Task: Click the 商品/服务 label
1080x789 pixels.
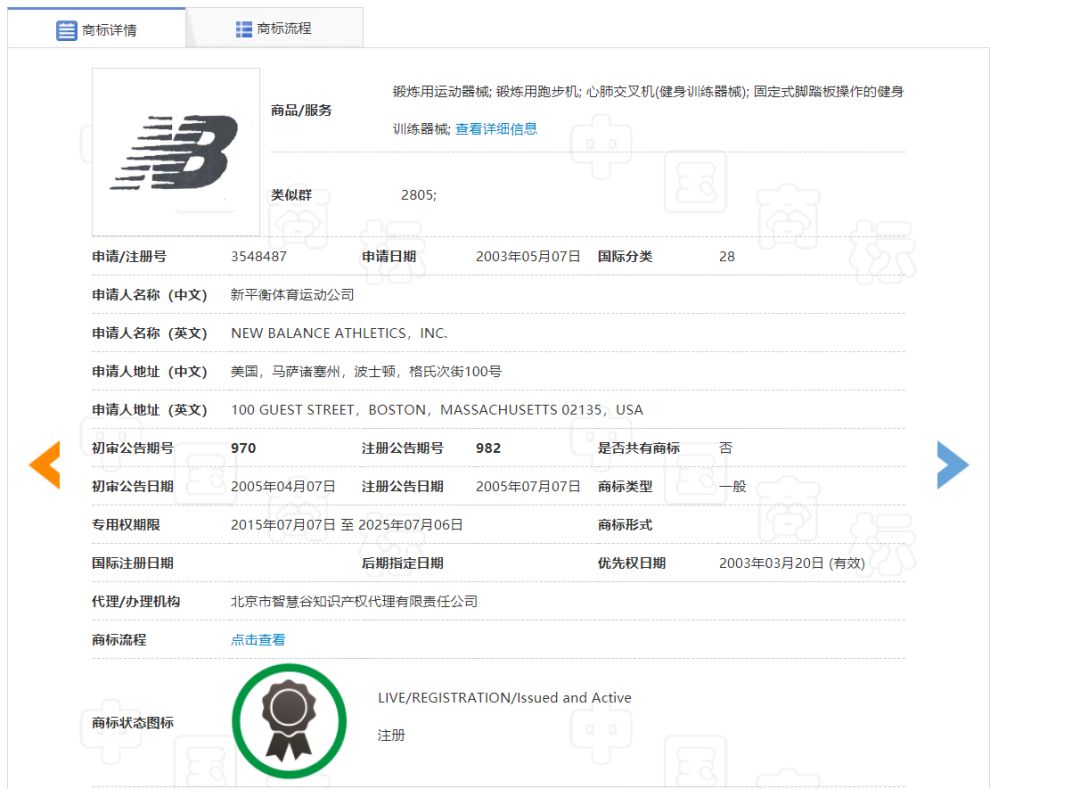Action: point(301,110)
